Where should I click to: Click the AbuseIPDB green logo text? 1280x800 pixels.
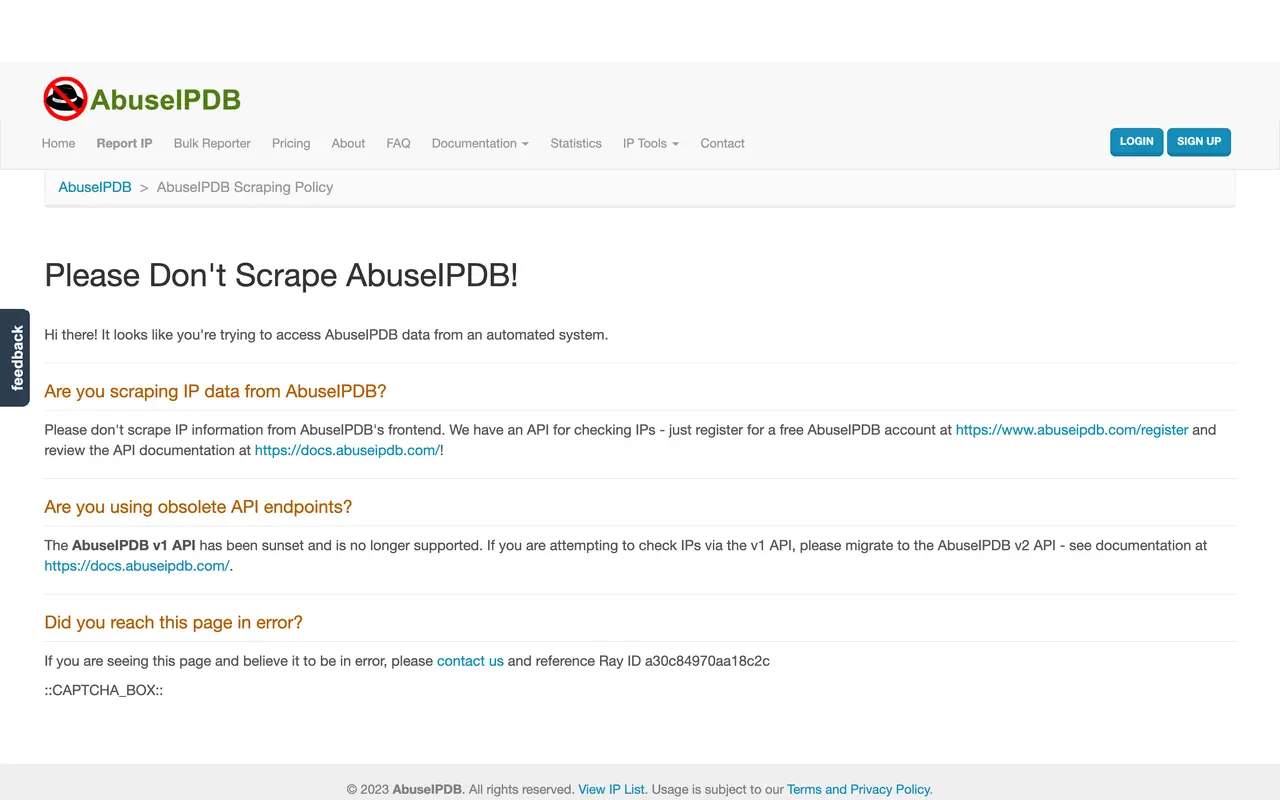coord(166,100)
